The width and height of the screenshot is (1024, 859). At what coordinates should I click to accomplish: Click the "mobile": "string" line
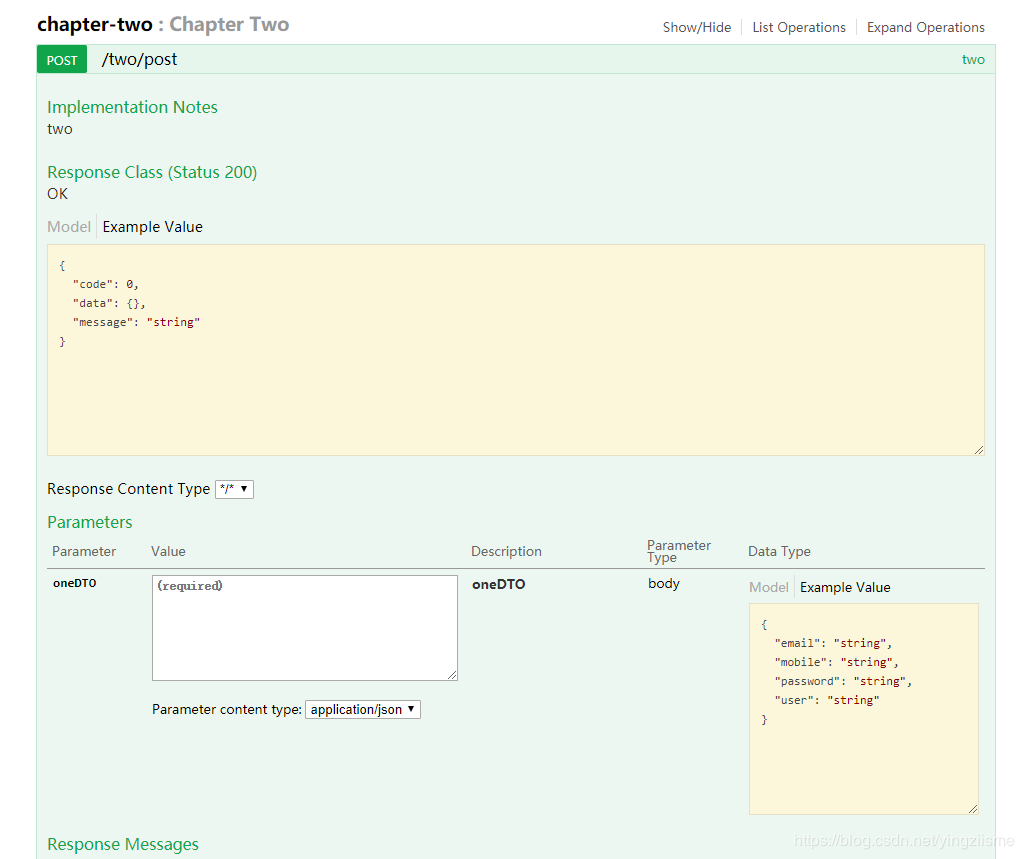(x=837, y=662)
